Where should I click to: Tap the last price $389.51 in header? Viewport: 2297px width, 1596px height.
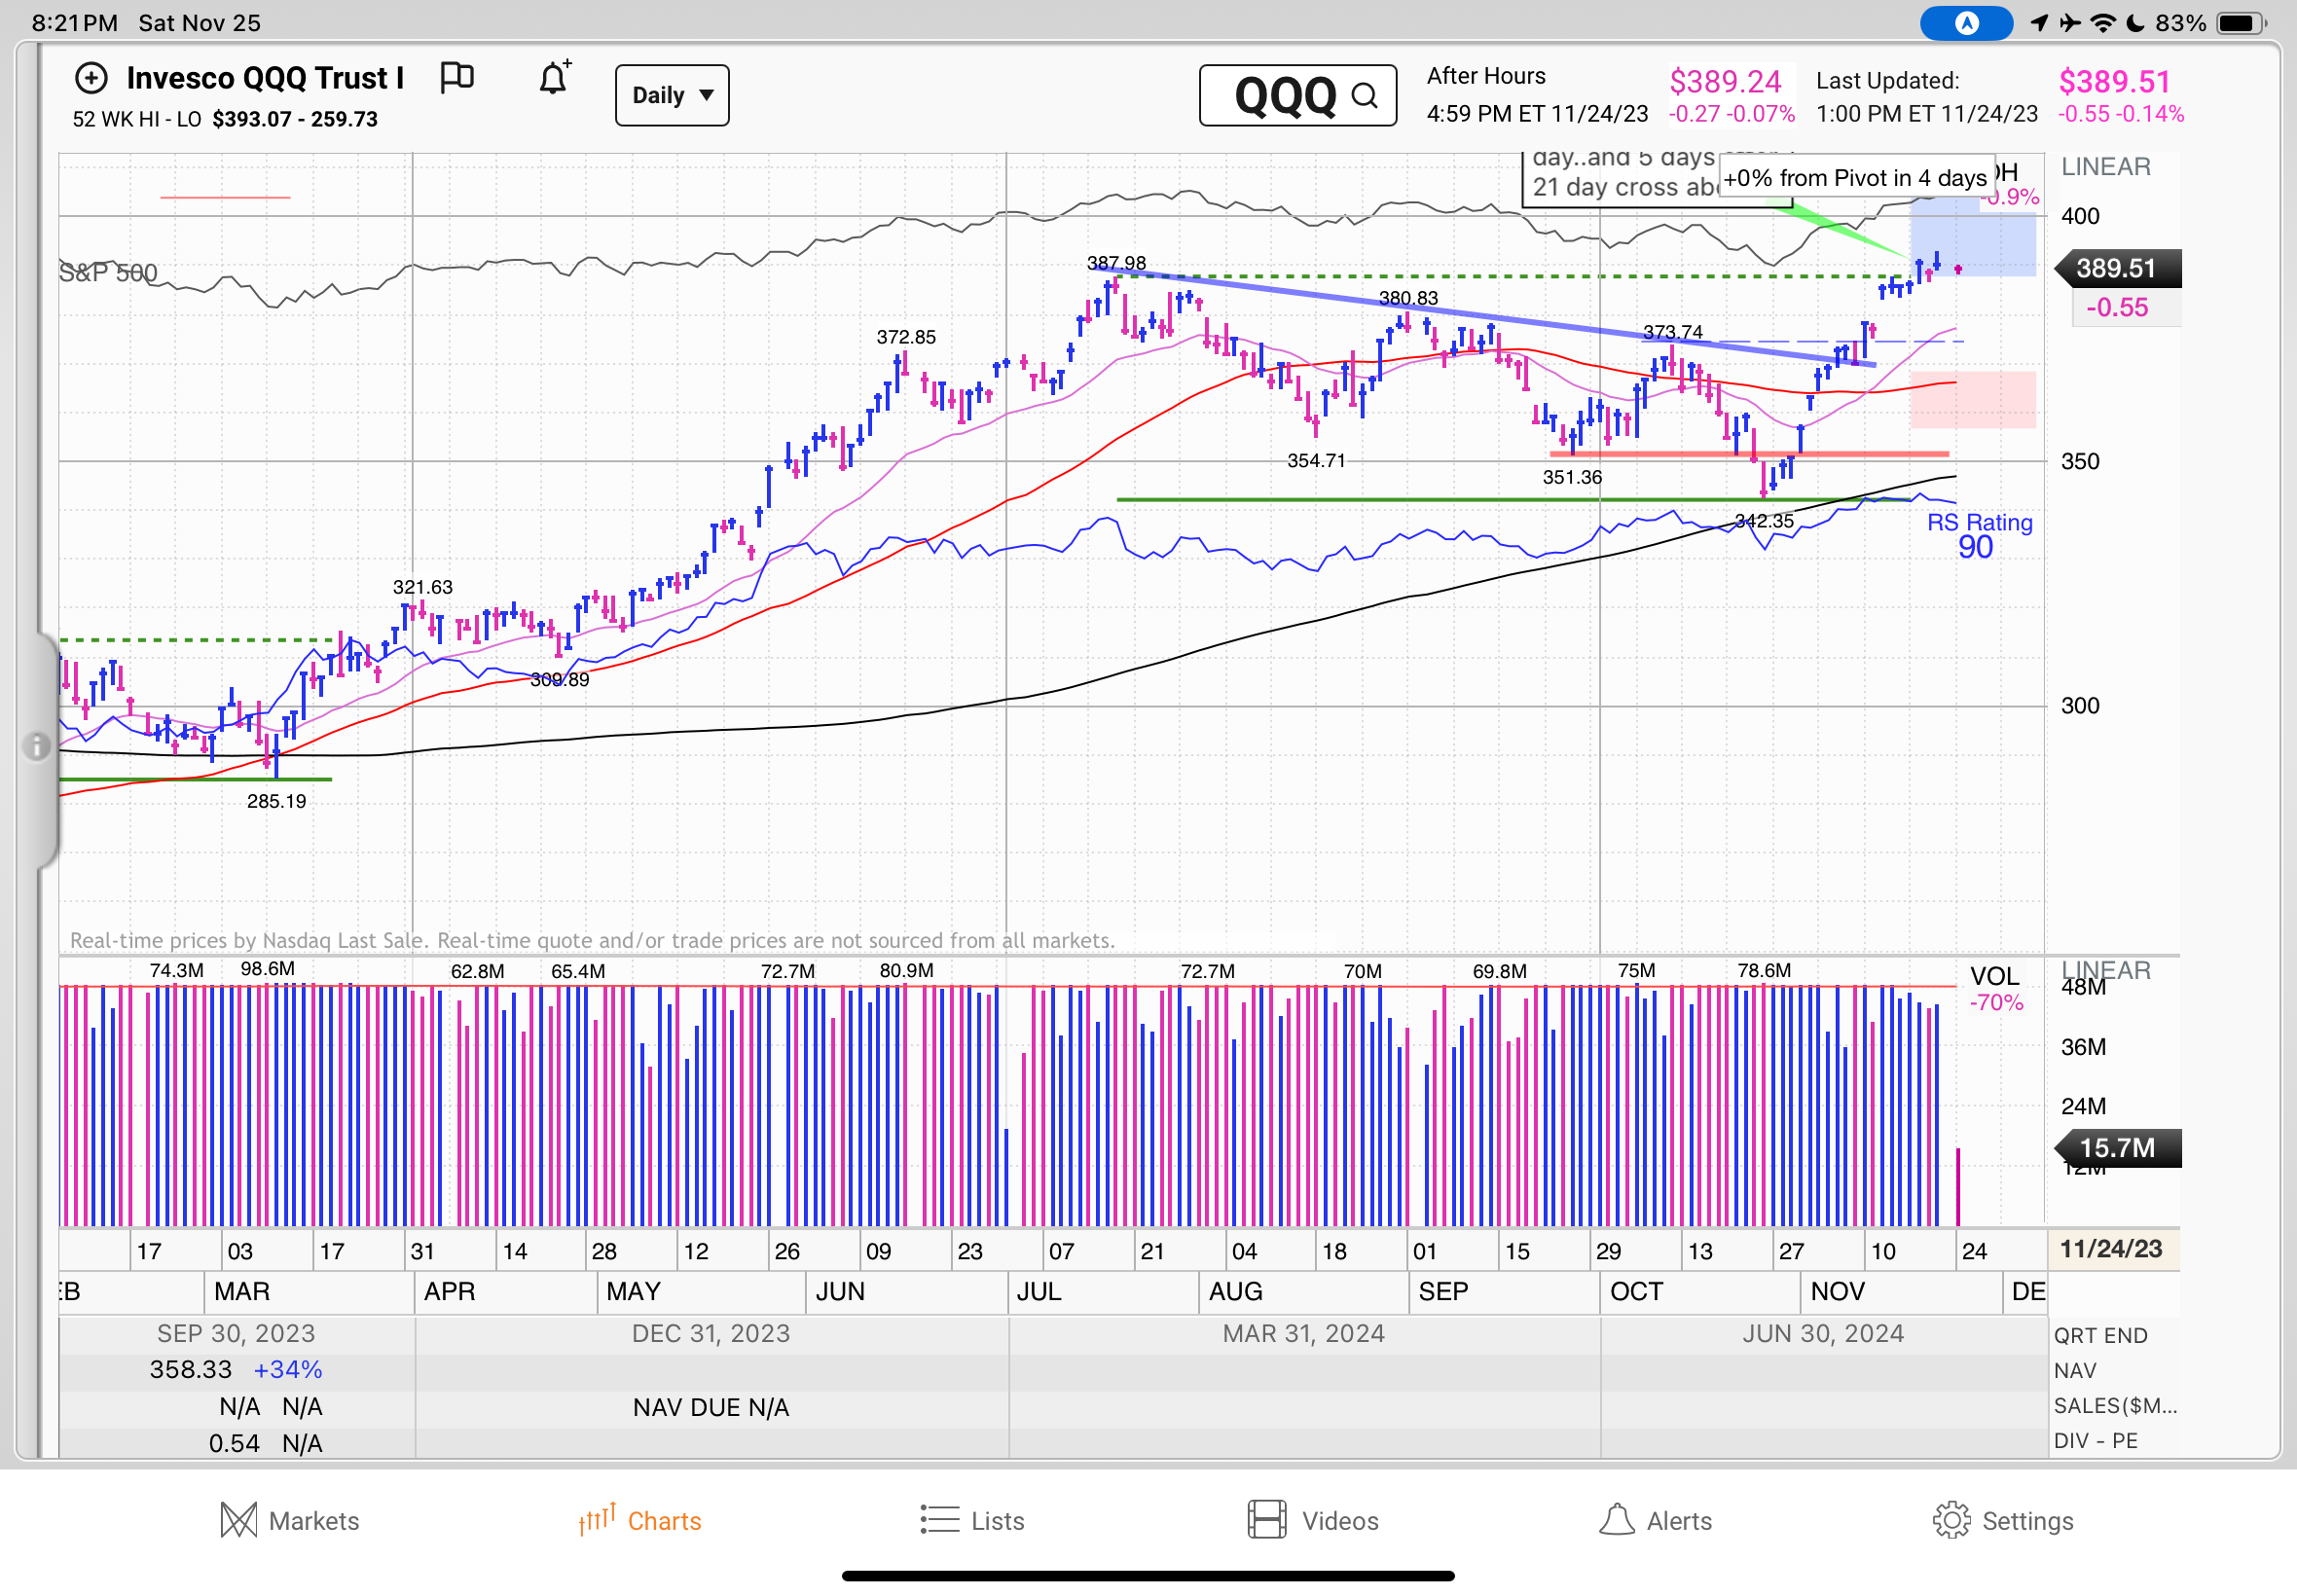coord(2114,81)
